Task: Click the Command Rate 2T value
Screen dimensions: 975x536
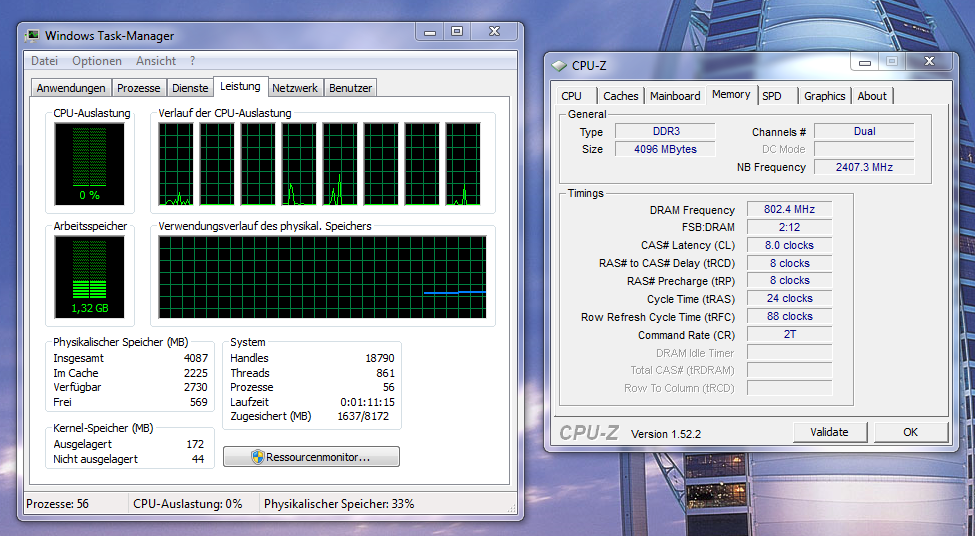Action: 789,335
